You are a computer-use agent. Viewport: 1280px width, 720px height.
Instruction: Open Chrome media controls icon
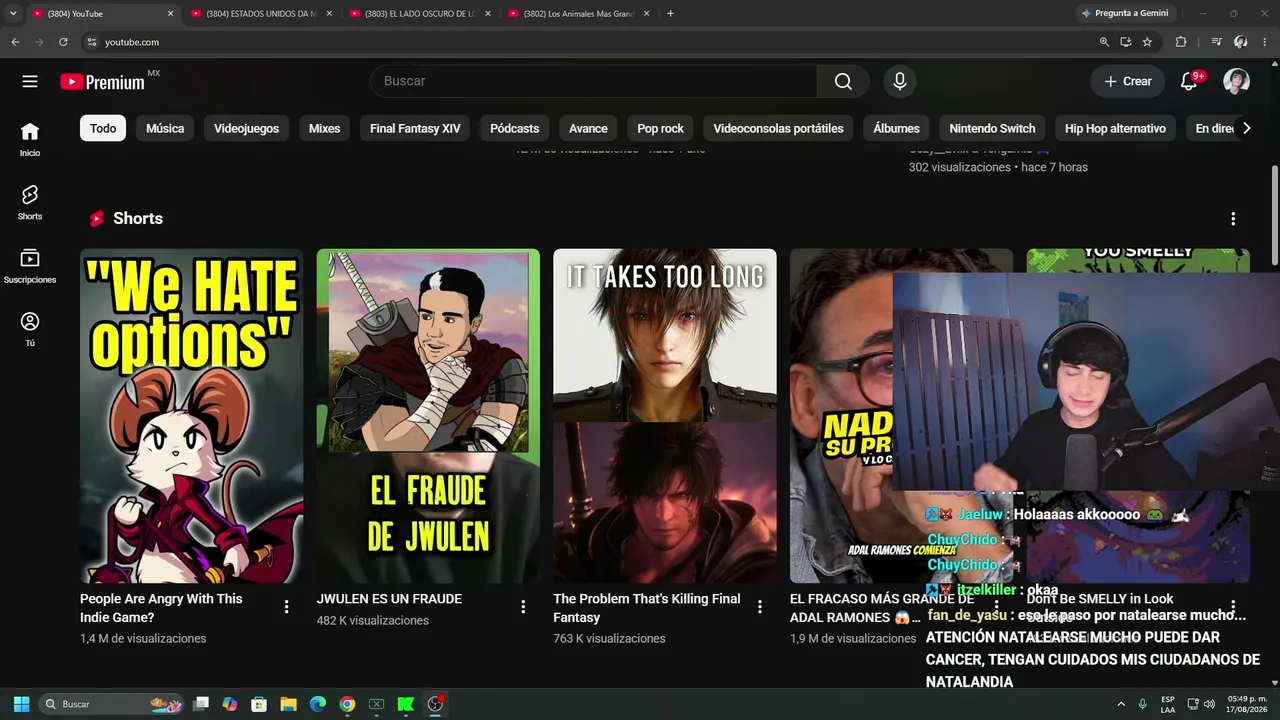point(1216,42)
